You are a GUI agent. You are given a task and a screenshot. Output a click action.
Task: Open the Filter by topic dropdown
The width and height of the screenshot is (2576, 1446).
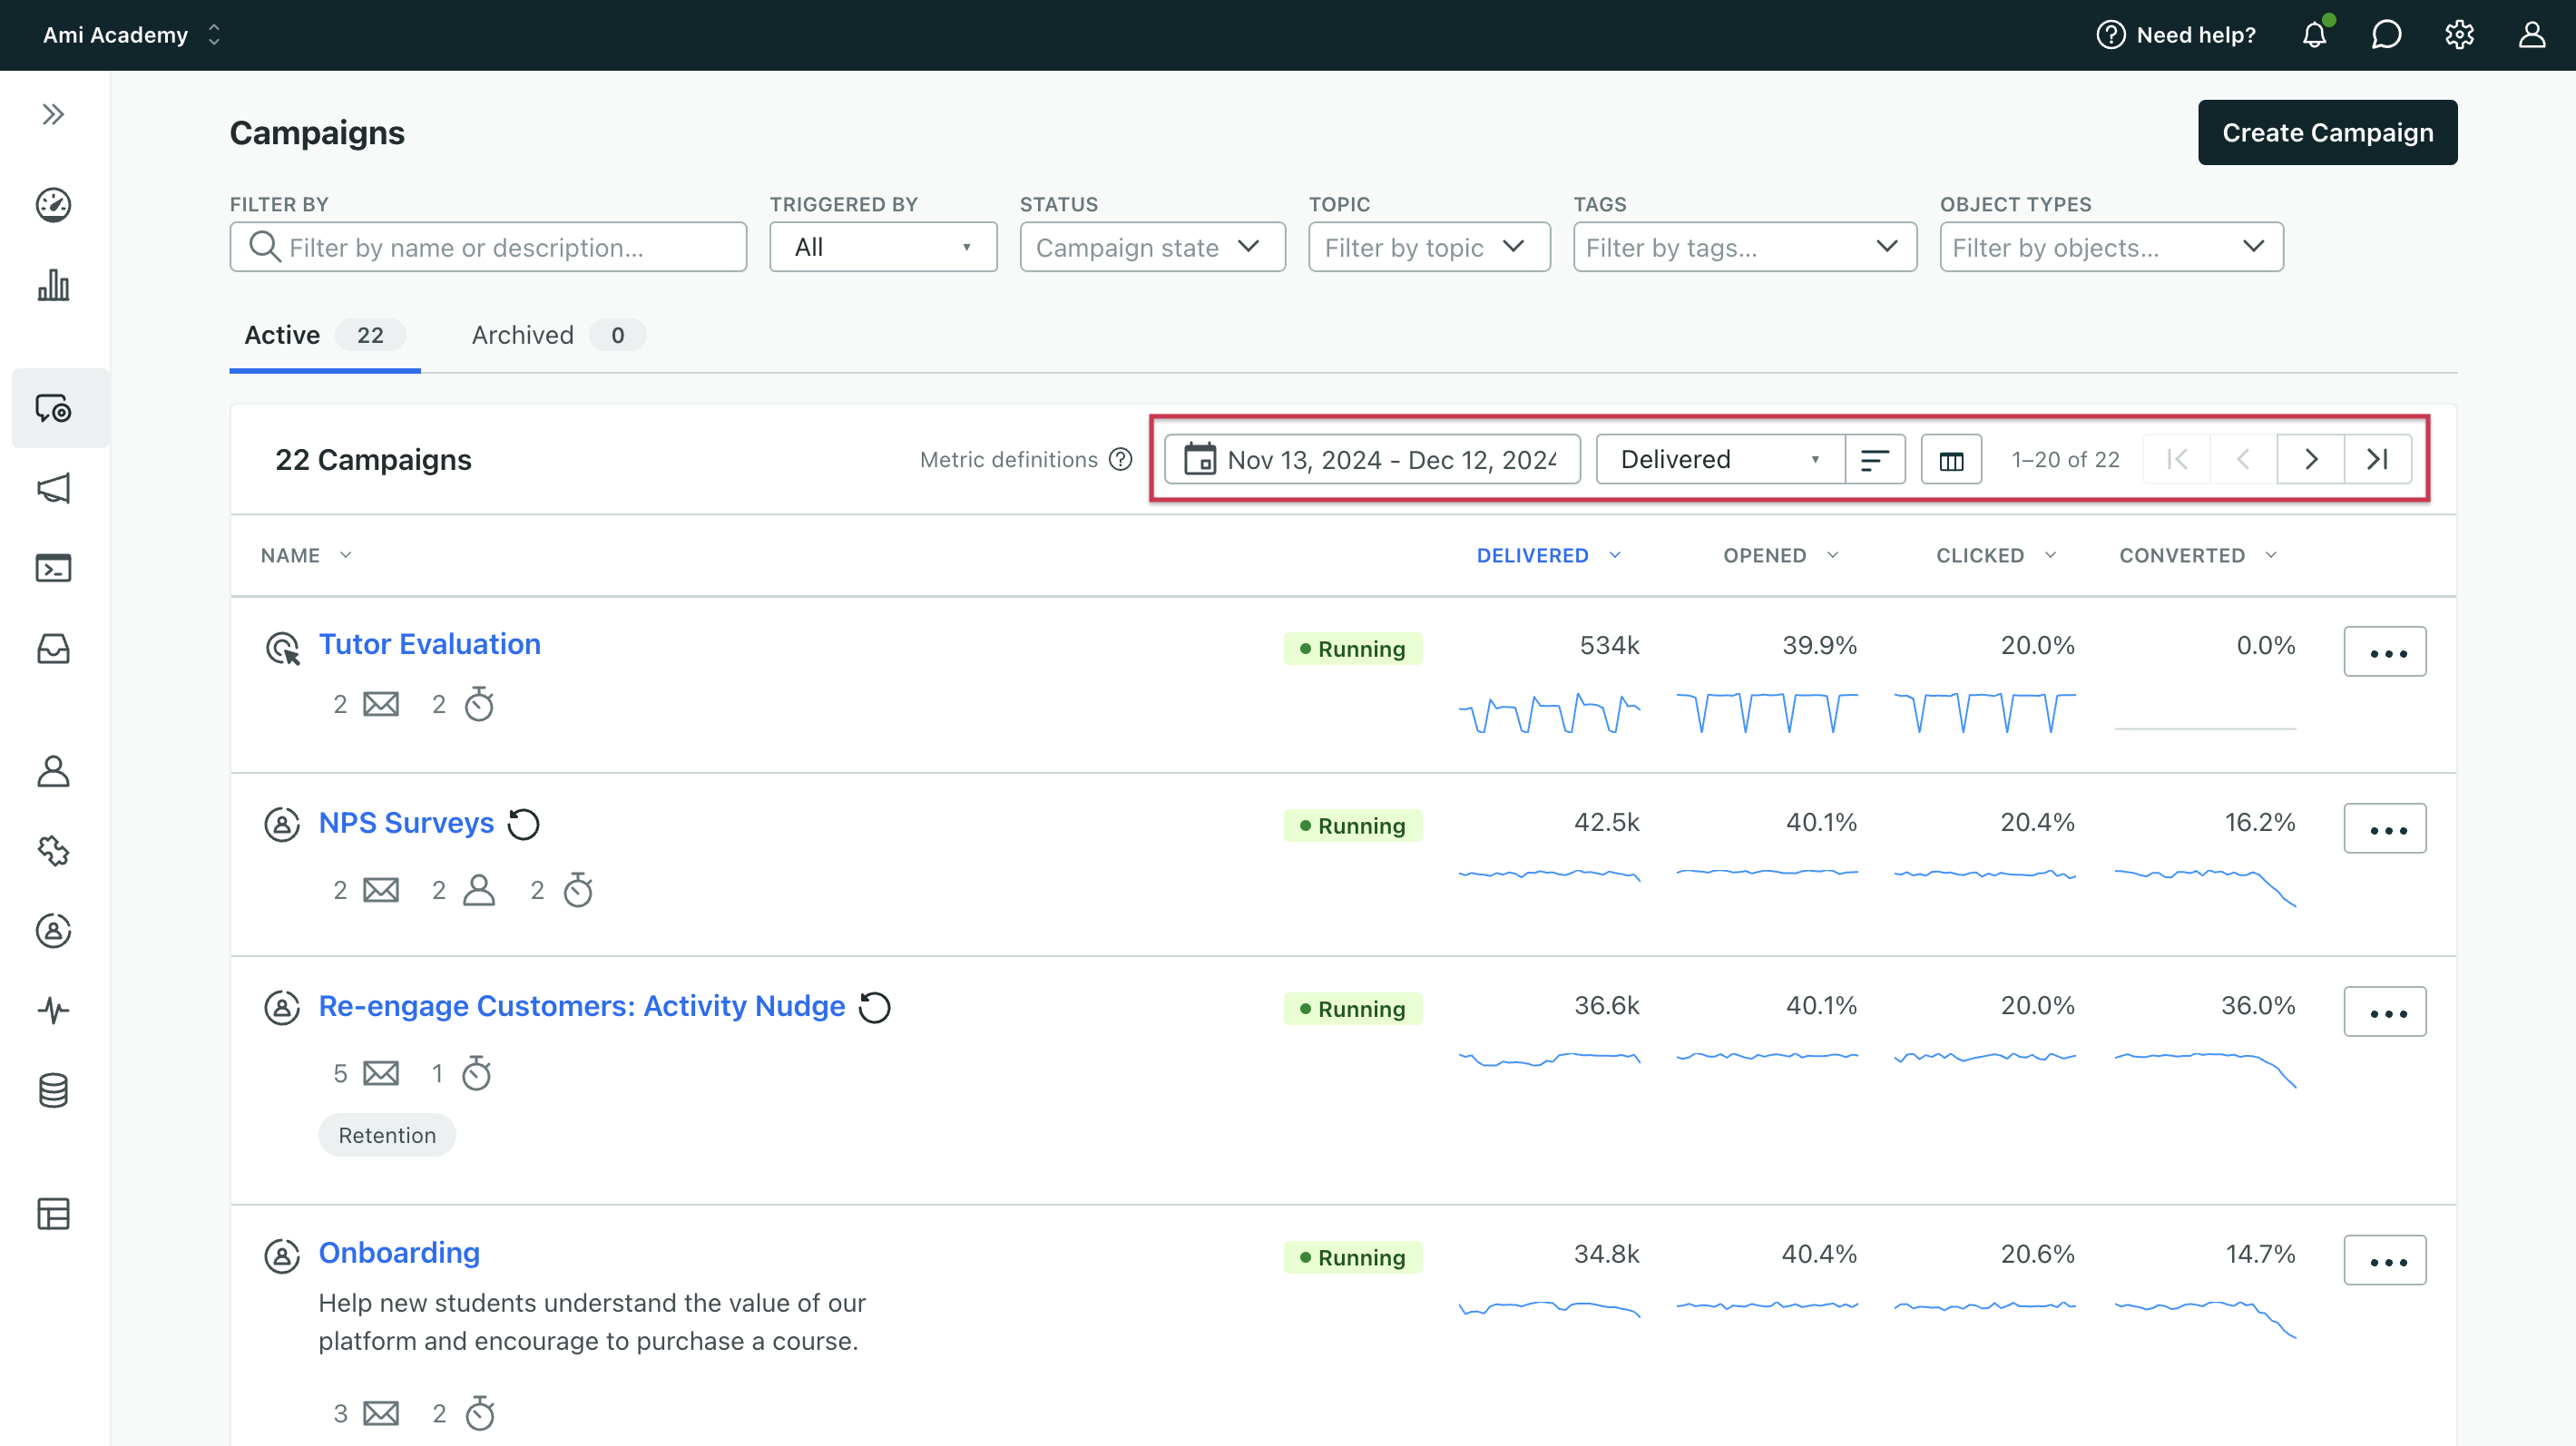pyautogui.click(x=1429, y=247)
